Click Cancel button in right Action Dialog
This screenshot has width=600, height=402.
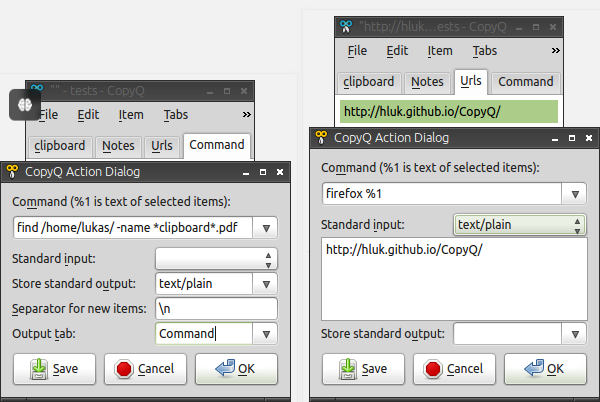pos(454,369)
